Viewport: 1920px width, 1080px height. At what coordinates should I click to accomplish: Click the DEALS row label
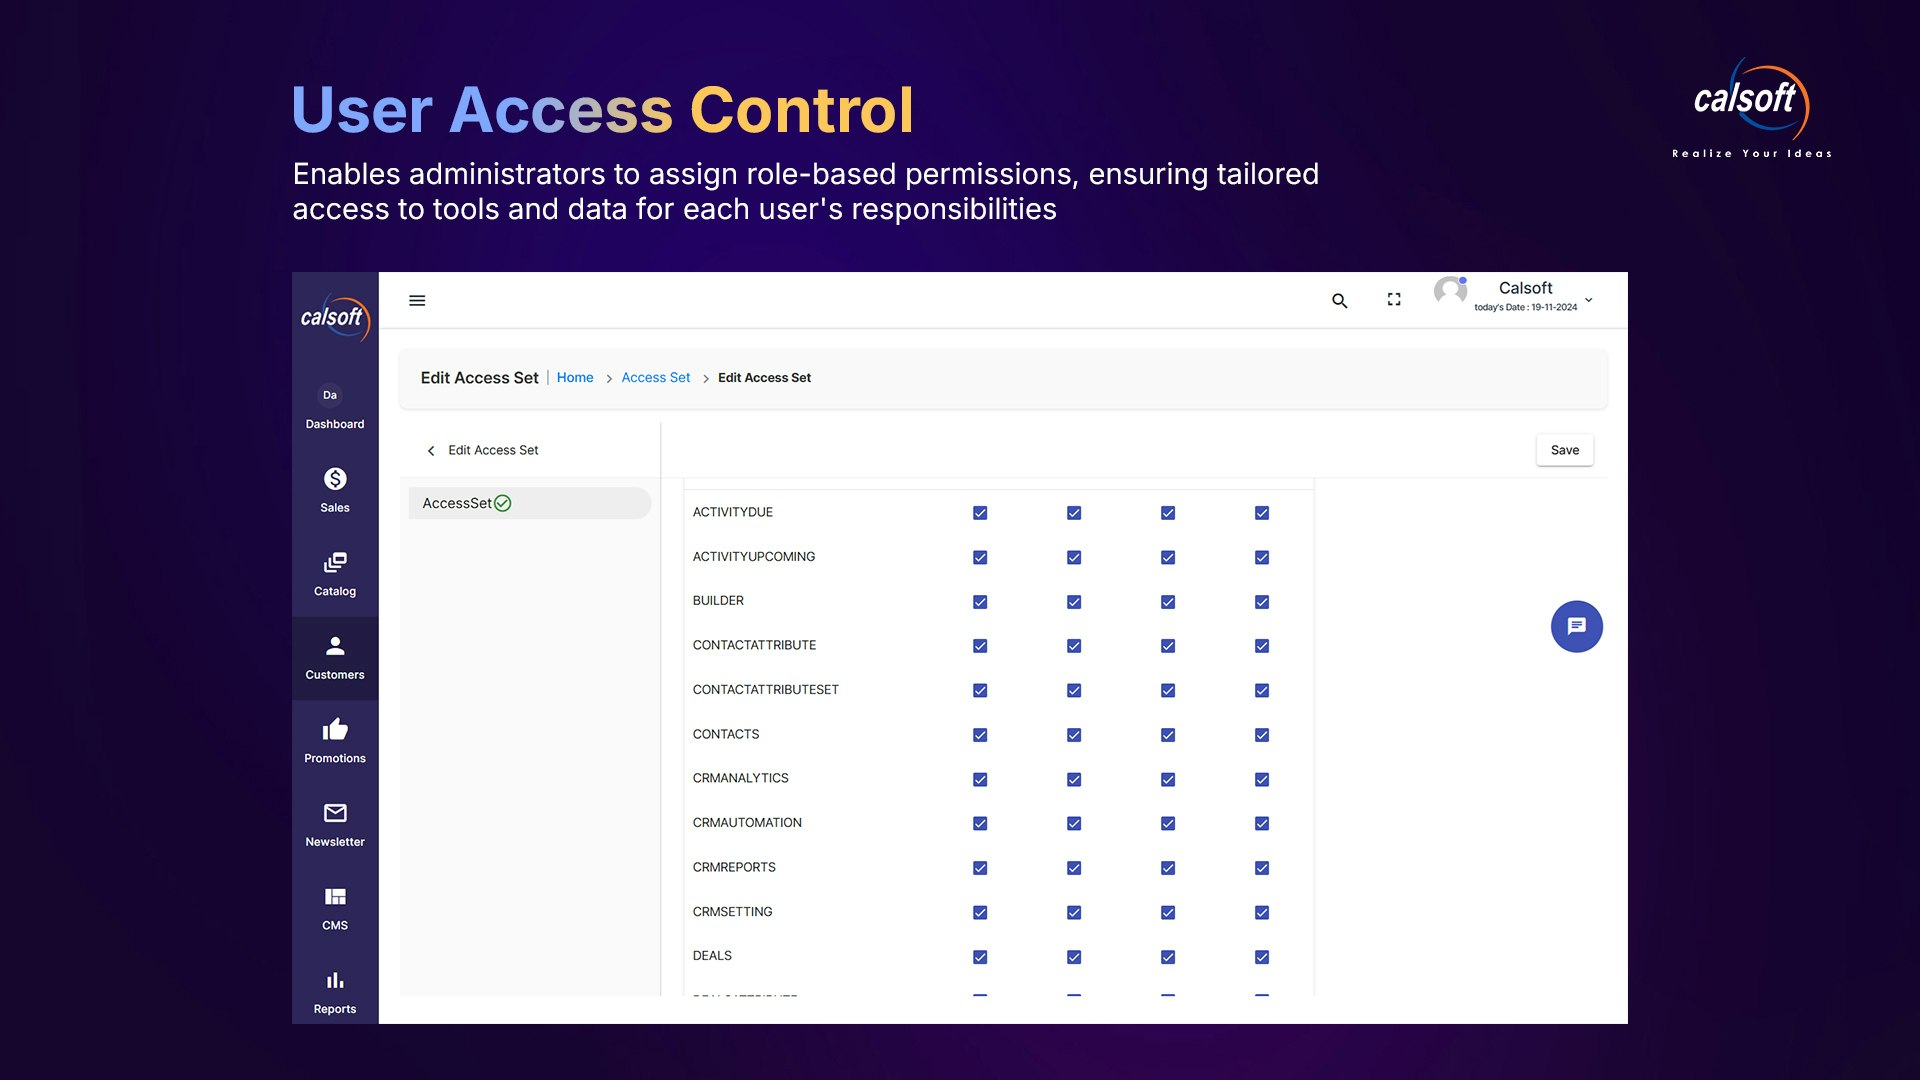coord(712,956)
